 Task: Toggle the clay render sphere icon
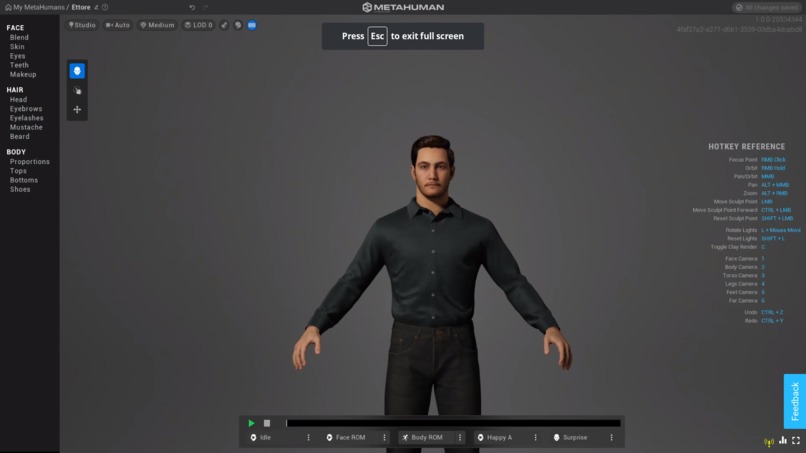(238, 25)
